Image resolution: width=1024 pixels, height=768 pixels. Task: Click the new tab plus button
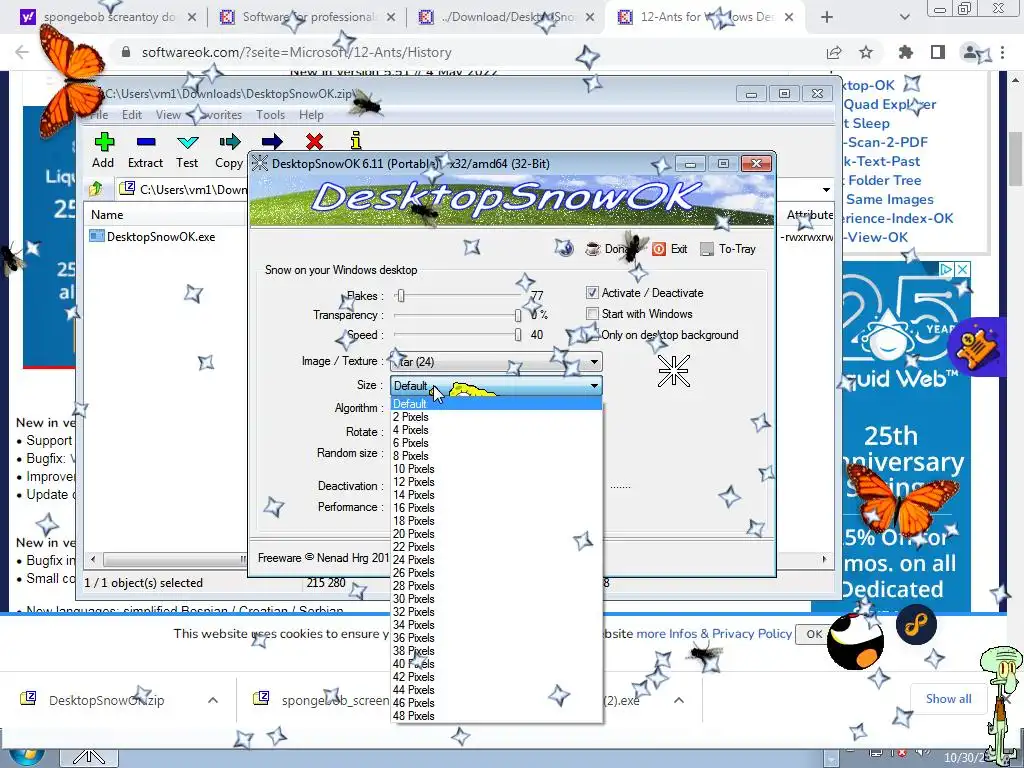(827, 17)
